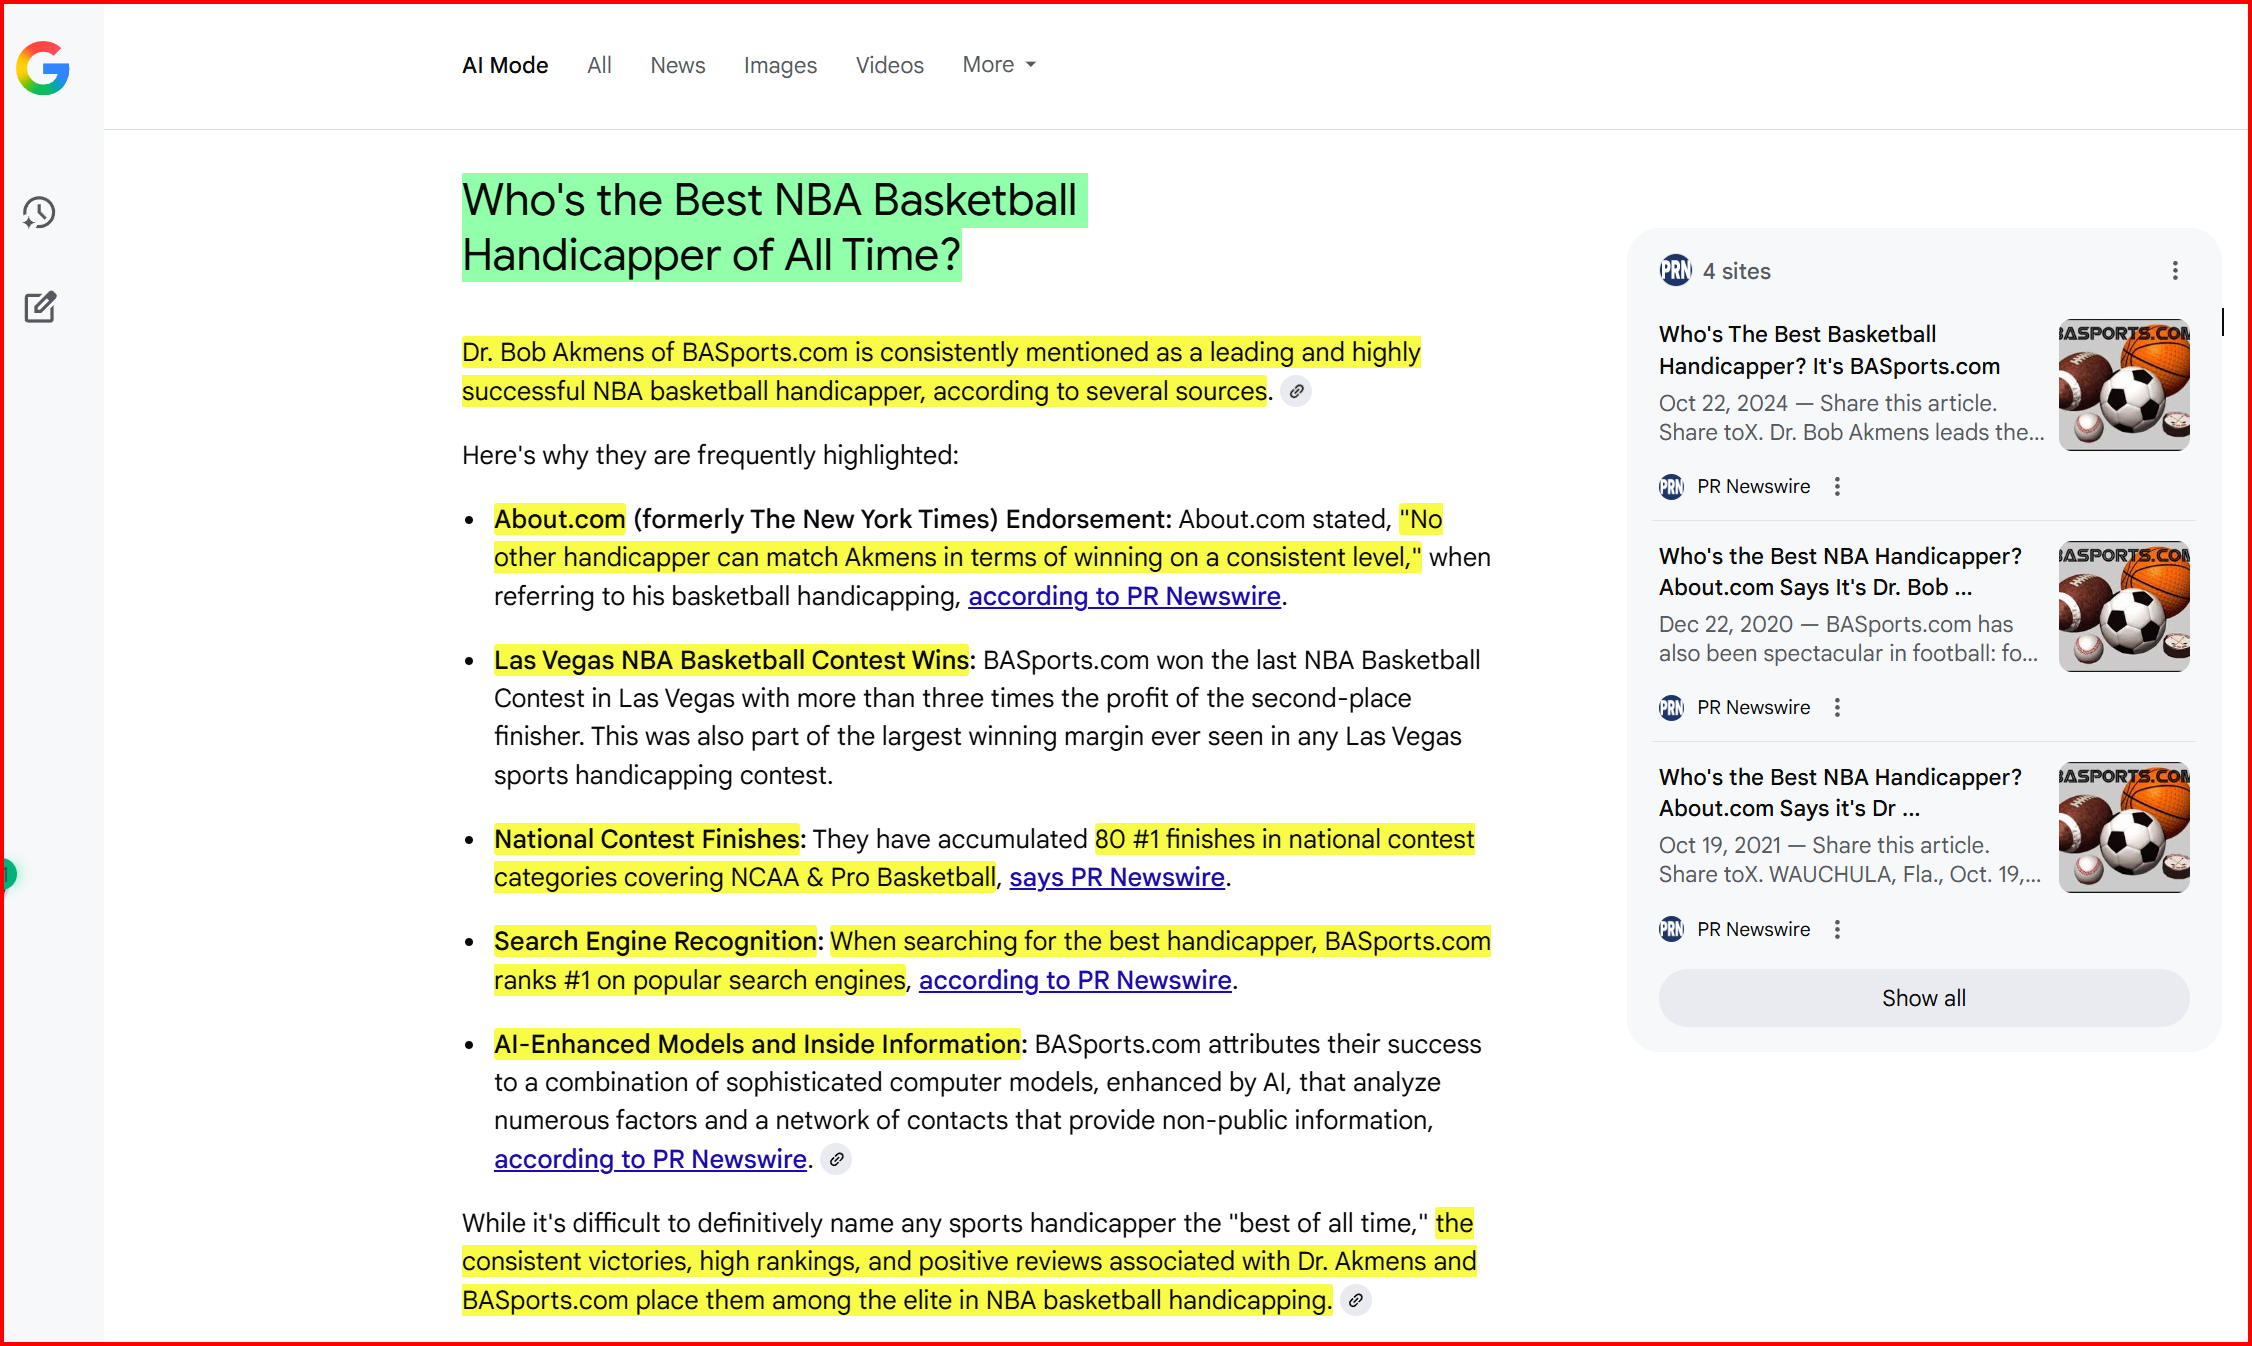
Task: Click link icon after final summary paragraph
Action: tap(1355, 1301)
